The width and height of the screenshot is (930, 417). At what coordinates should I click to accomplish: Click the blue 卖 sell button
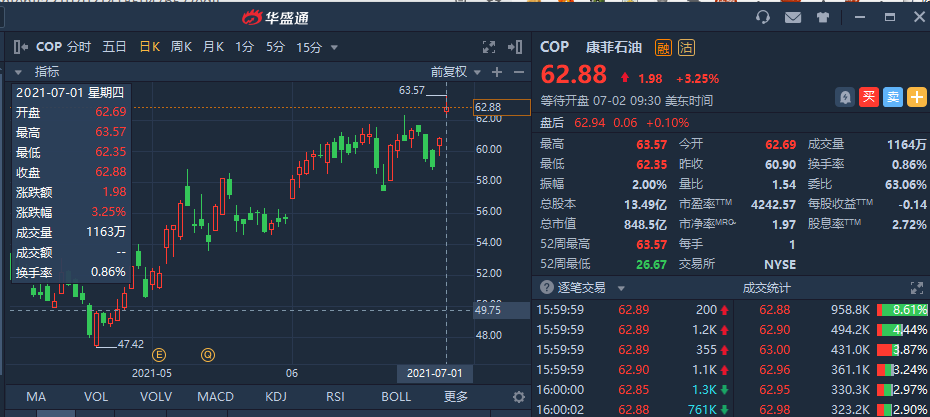(893, 97)
